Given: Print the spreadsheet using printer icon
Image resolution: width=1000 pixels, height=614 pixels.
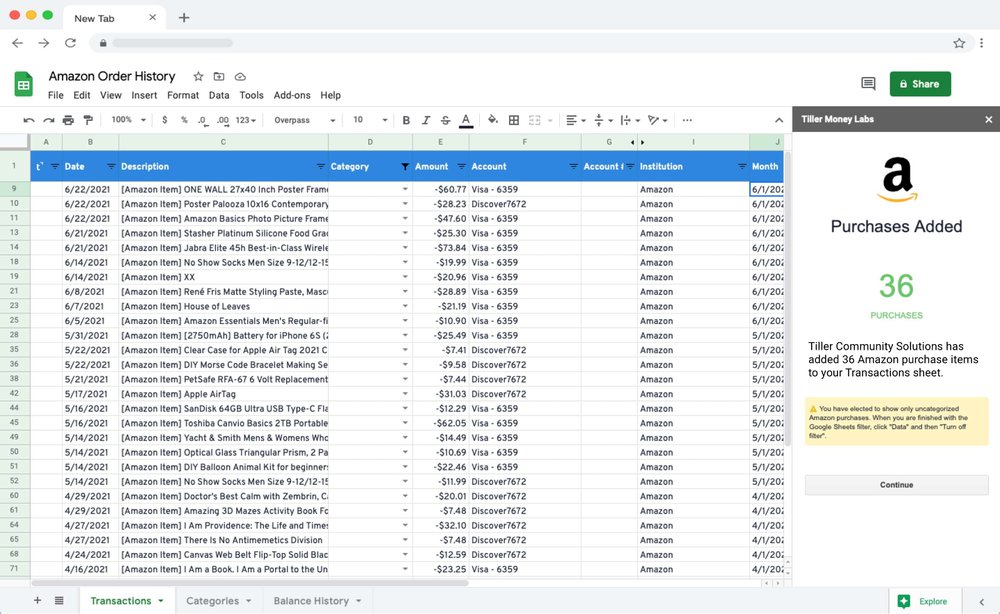Looking at the screenshot, I should (x=68, y=120).
